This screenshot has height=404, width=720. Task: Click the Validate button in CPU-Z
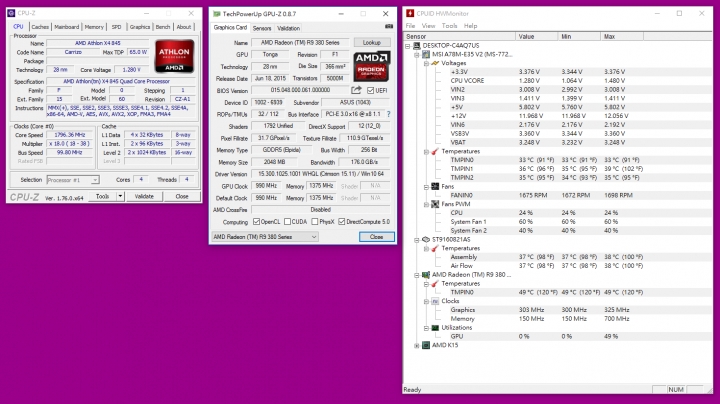click(x=144, y=196)
